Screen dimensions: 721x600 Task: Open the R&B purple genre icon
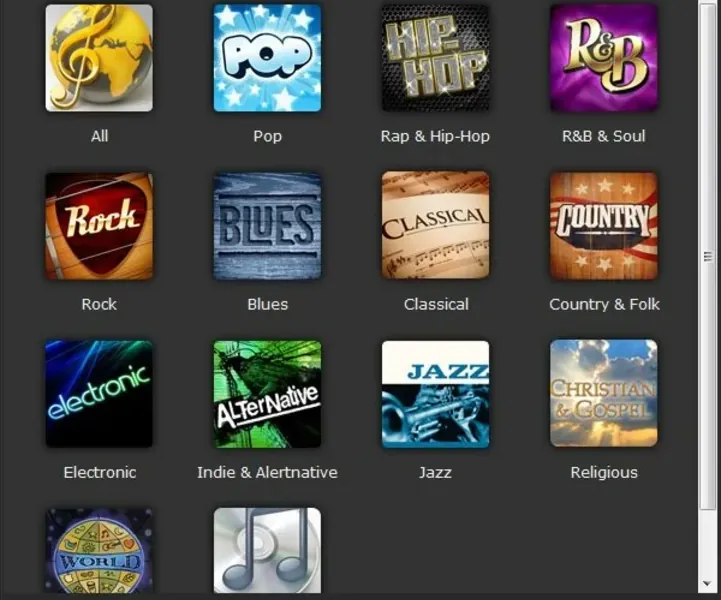coord(604,58)
